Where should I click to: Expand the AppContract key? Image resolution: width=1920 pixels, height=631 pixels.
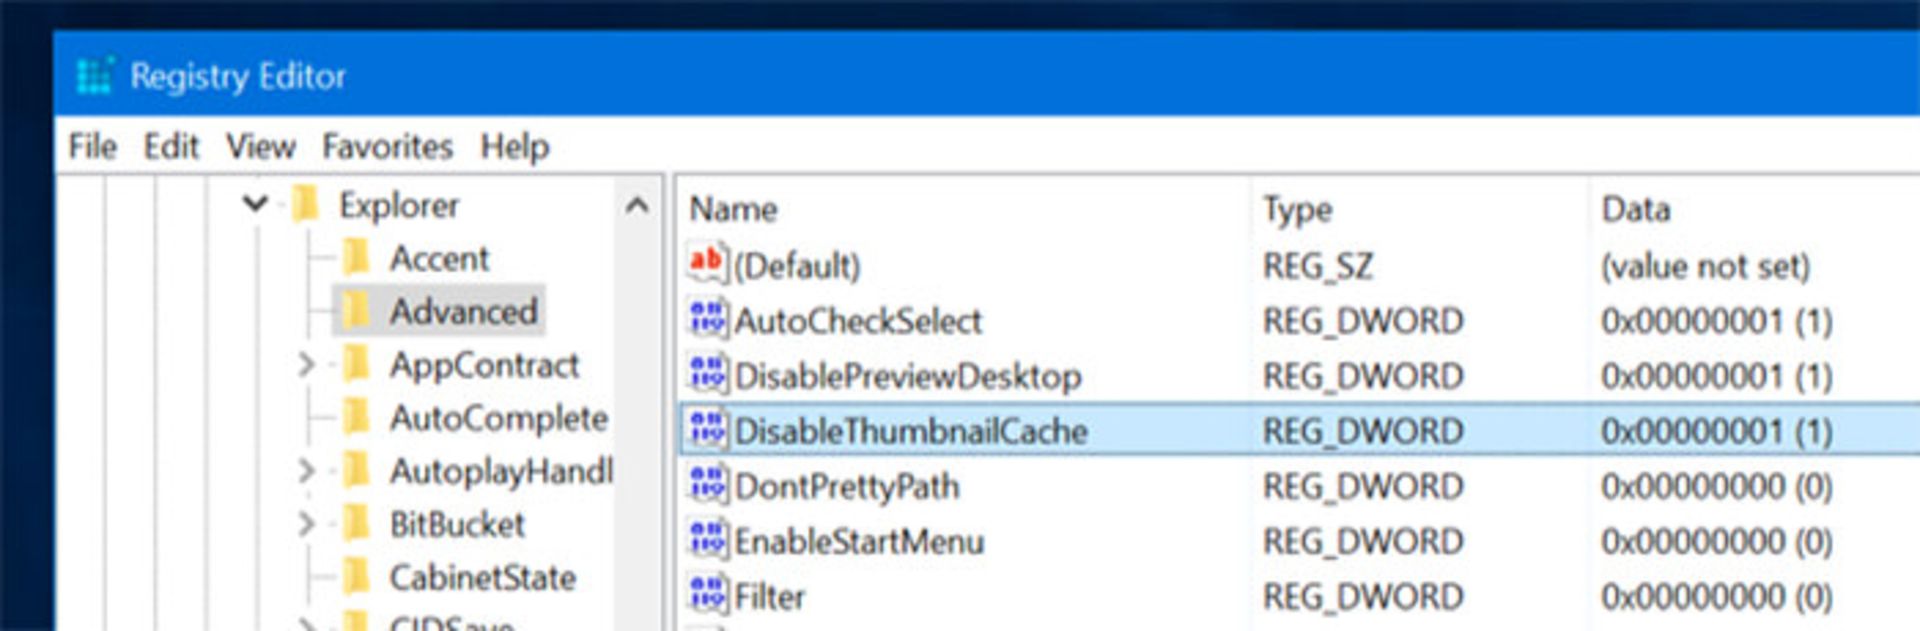pos(306,365)
